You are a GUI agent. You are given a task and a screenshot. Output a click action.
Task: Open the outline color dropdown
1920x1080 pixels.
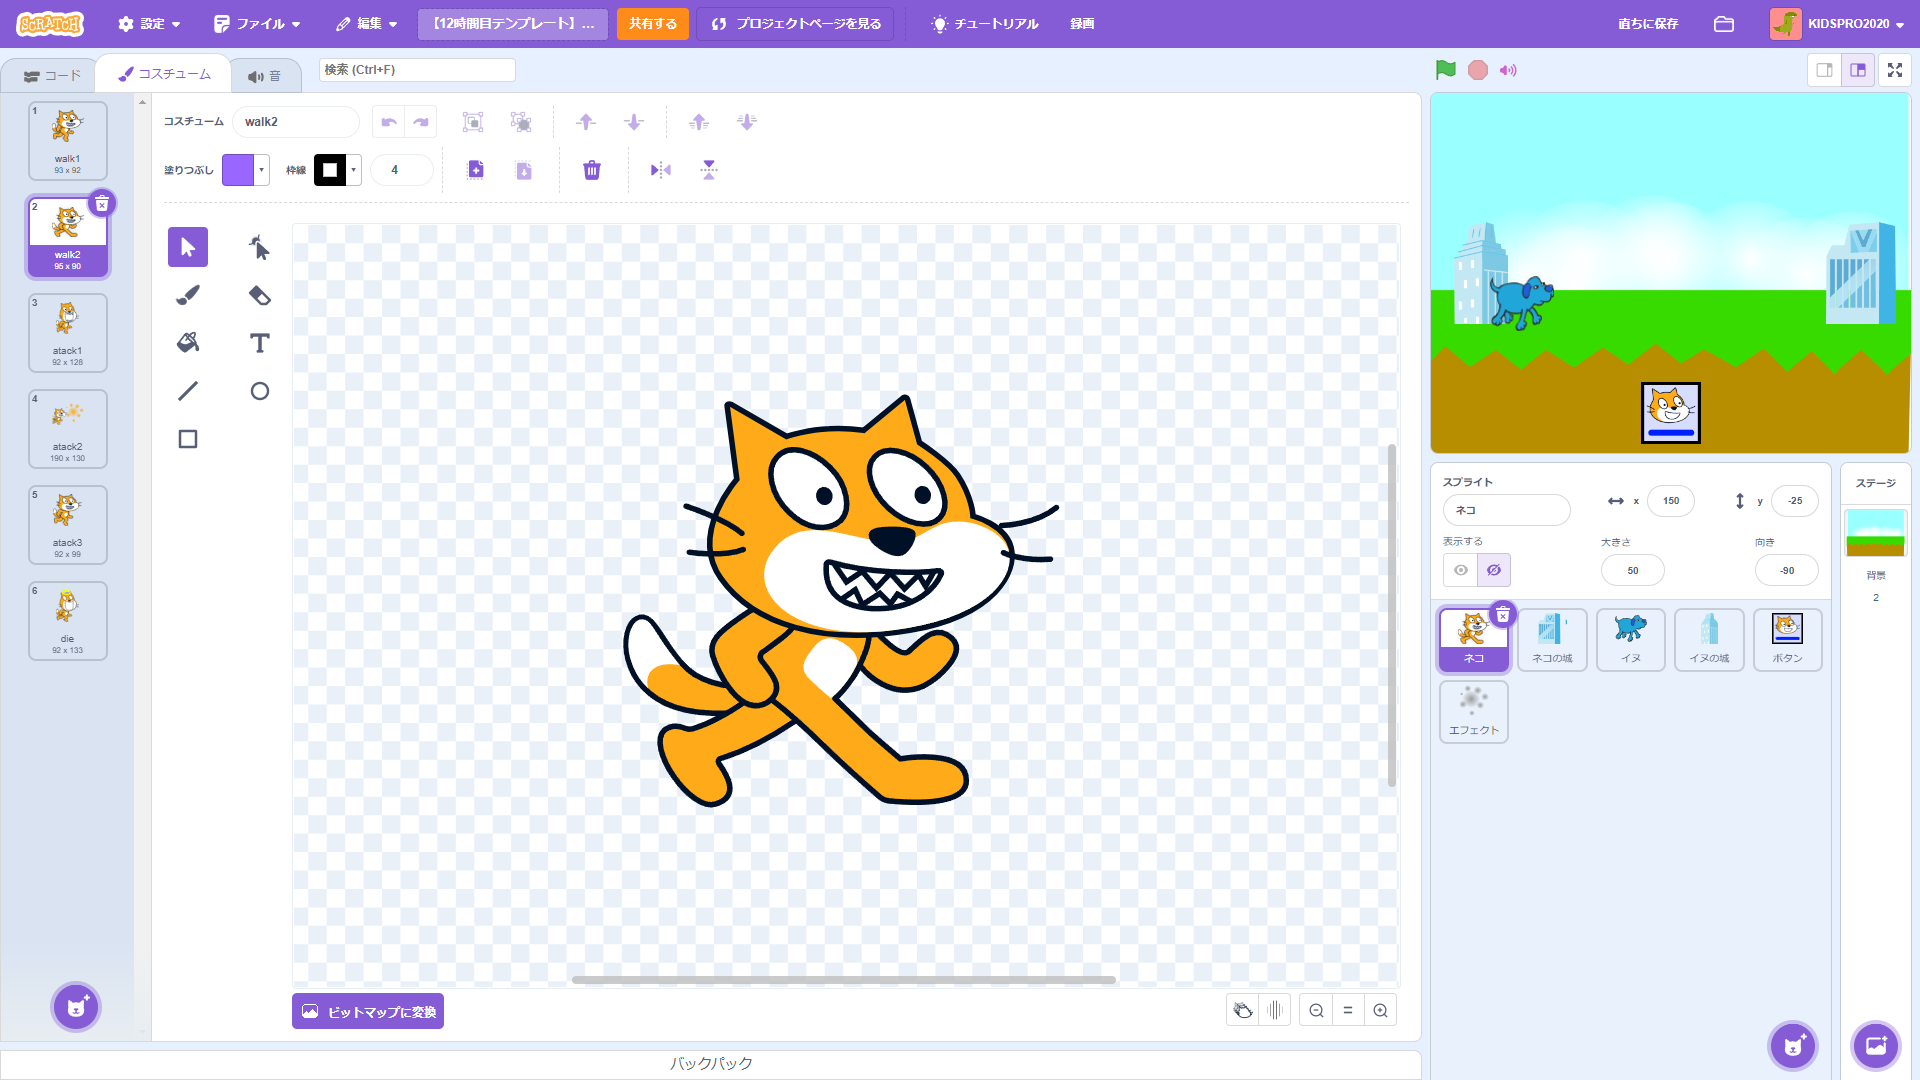point(354,170)
